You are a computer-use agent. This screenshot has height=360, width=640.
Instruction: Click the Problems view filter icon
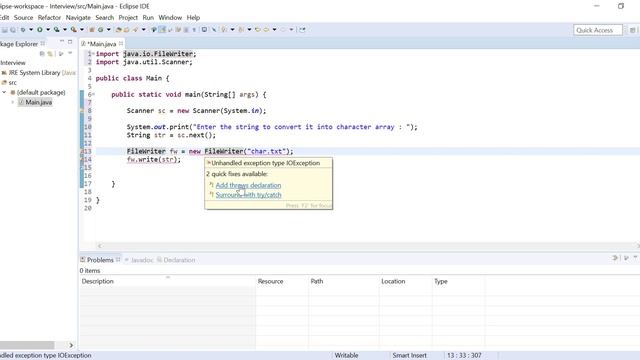[x=615, y=258]
